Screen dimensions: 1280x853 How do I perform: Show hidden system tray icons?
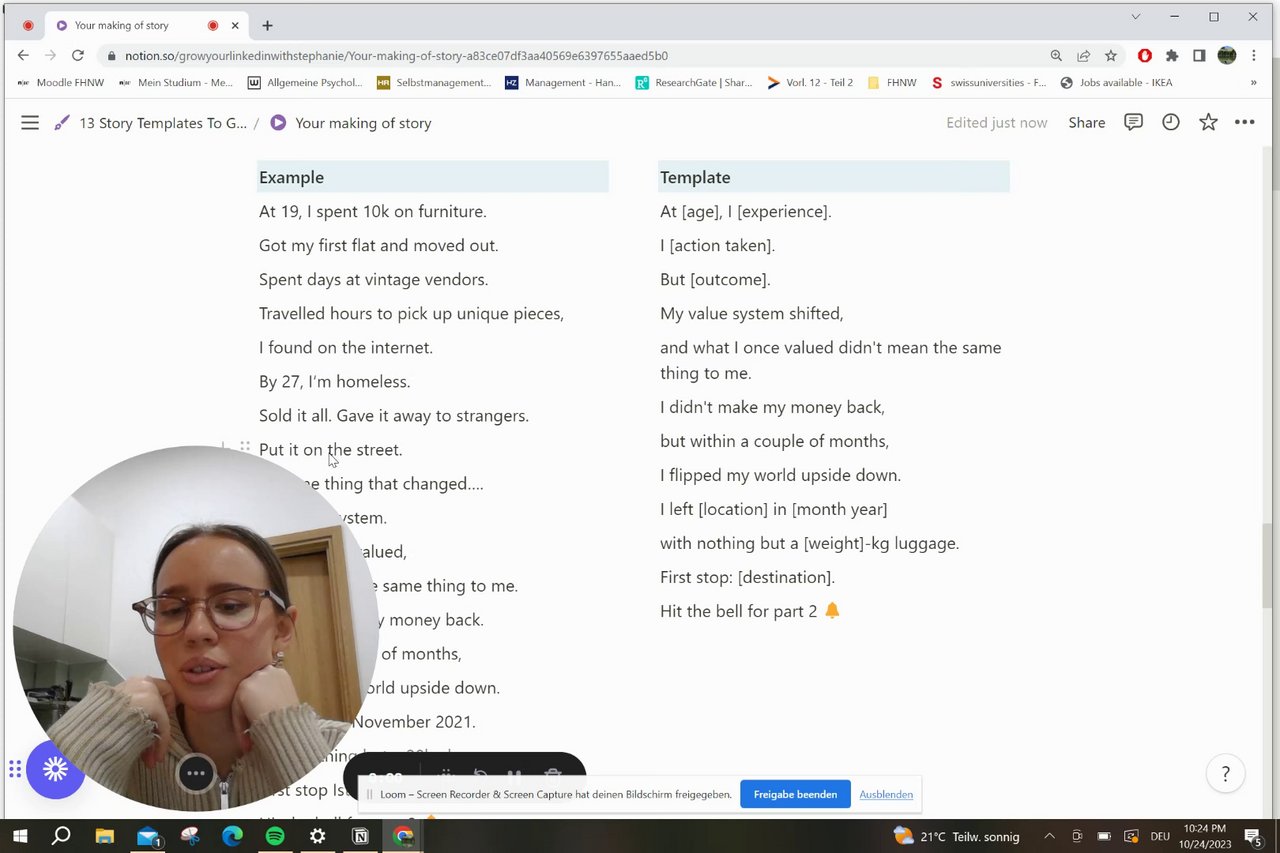tap(1049, 836)
